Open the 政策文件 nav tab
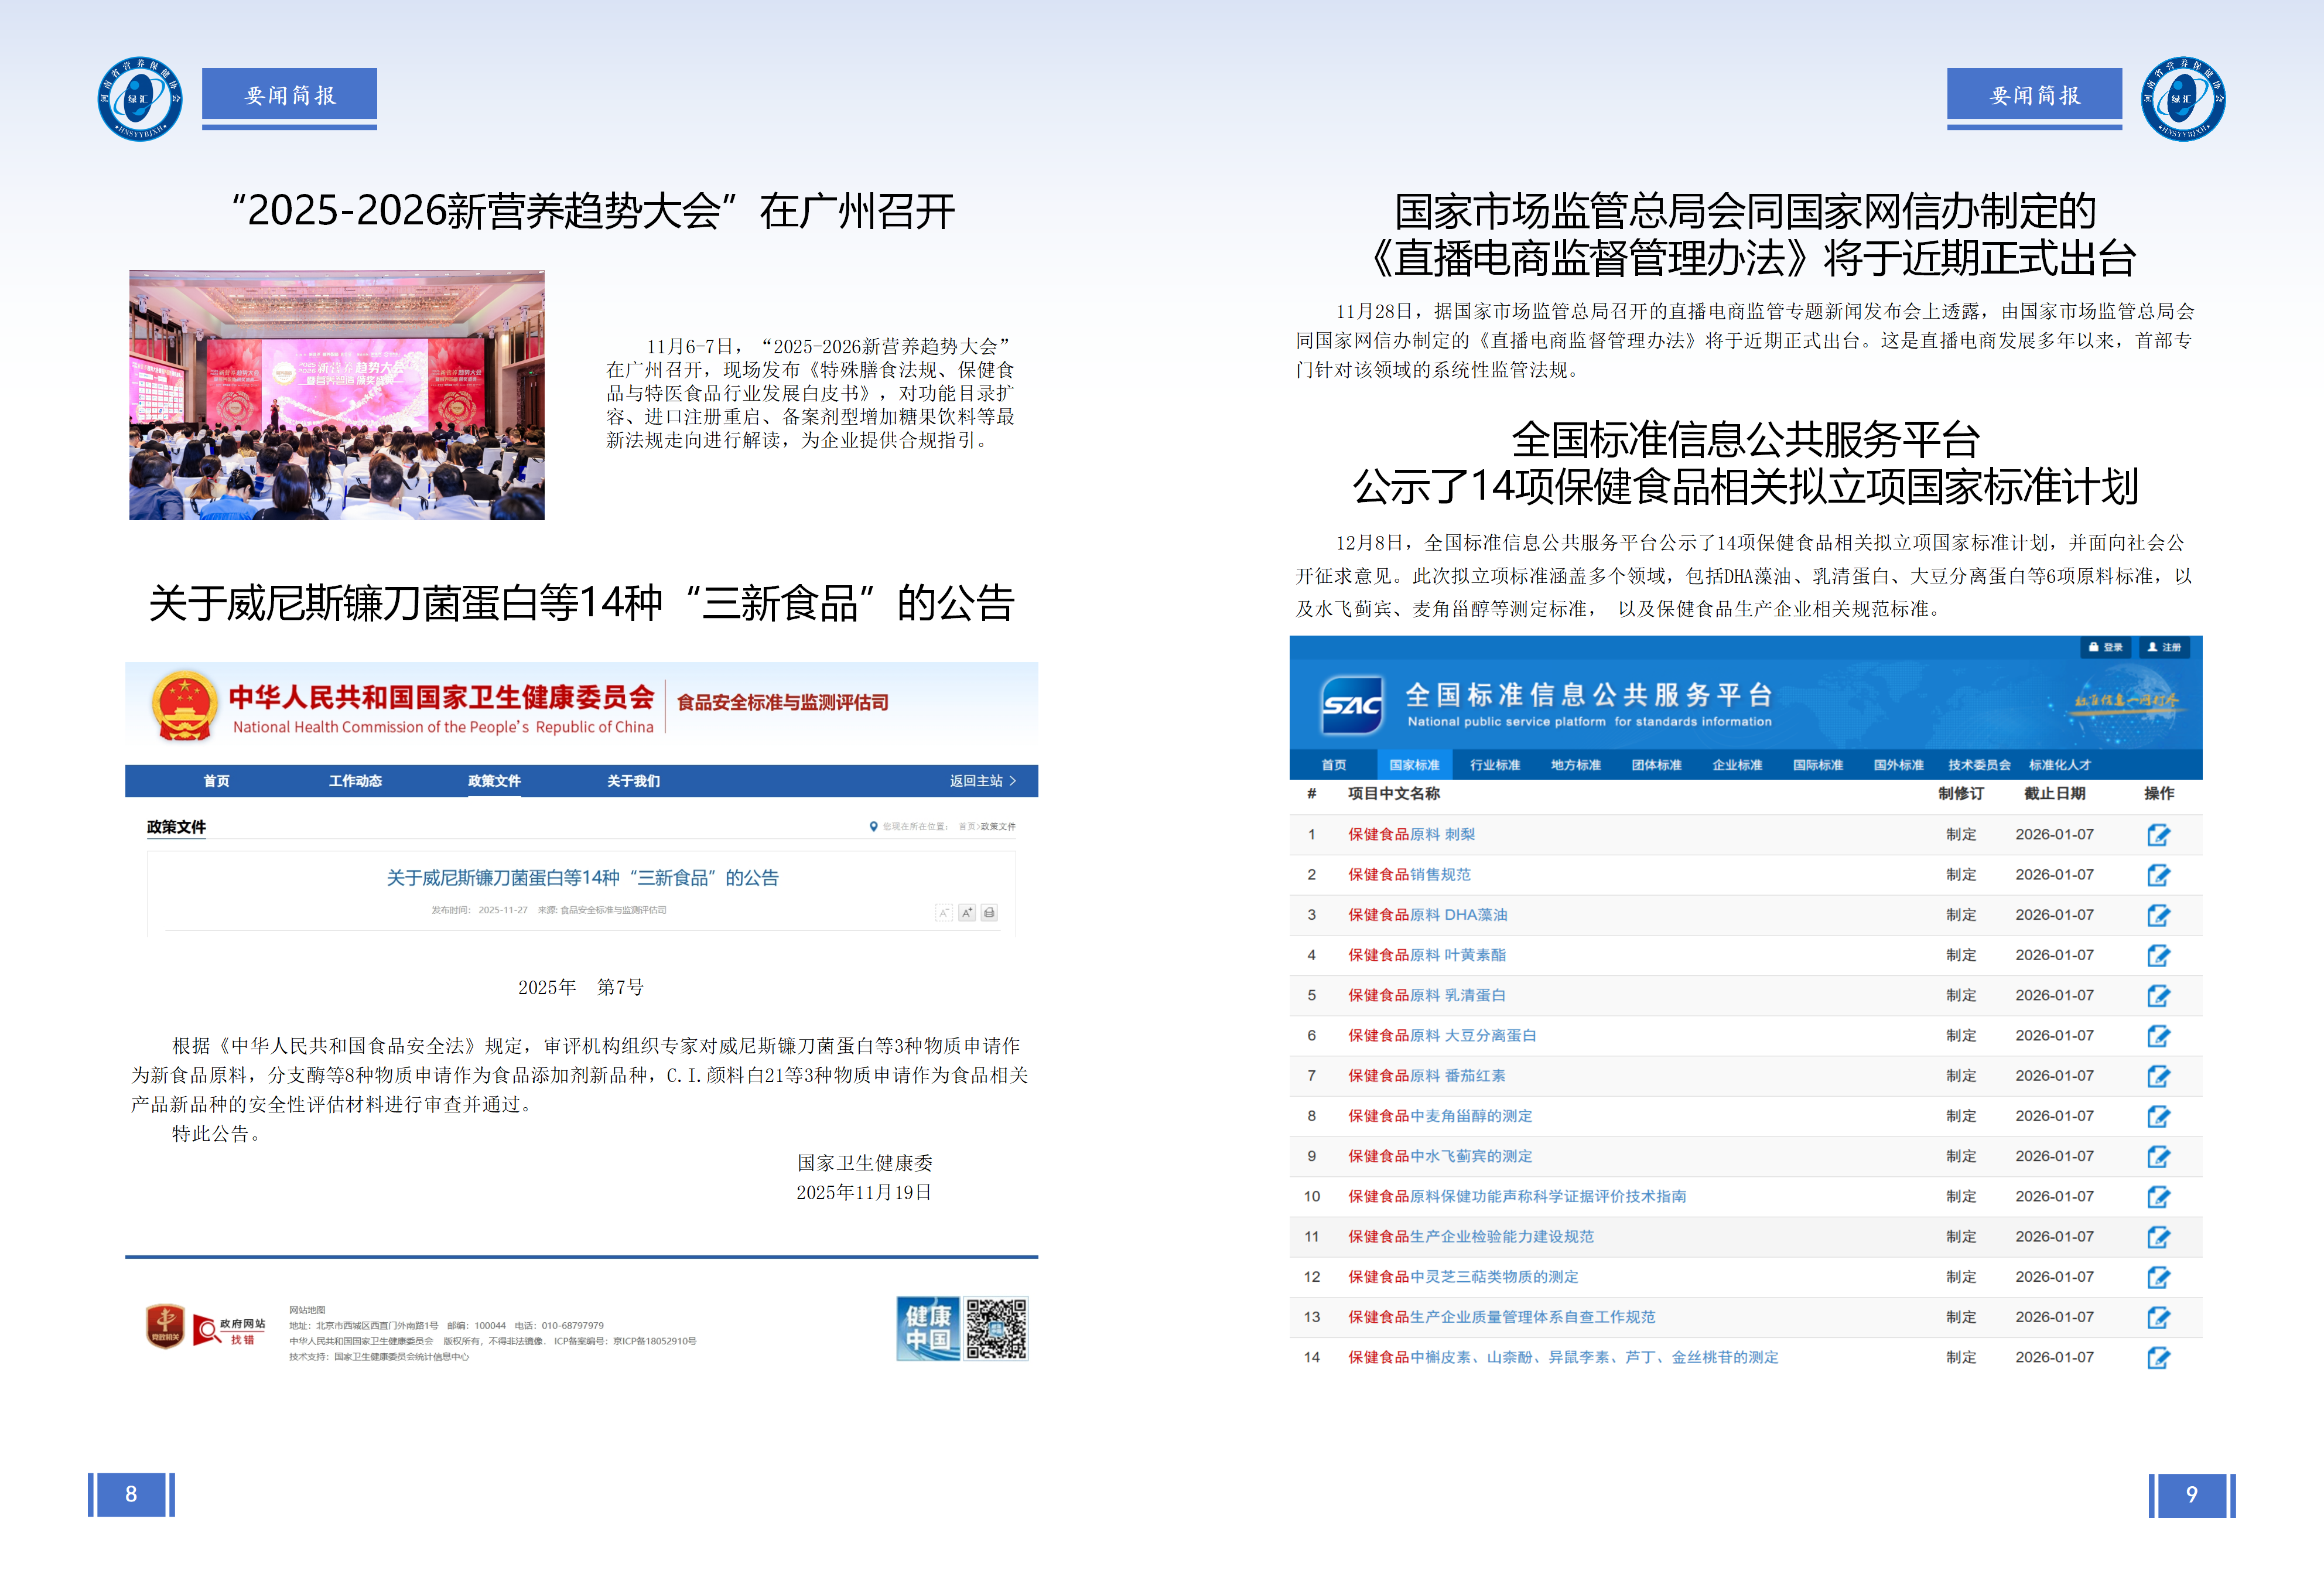This screenshot has height=1577, width=2324. point(494,781)
